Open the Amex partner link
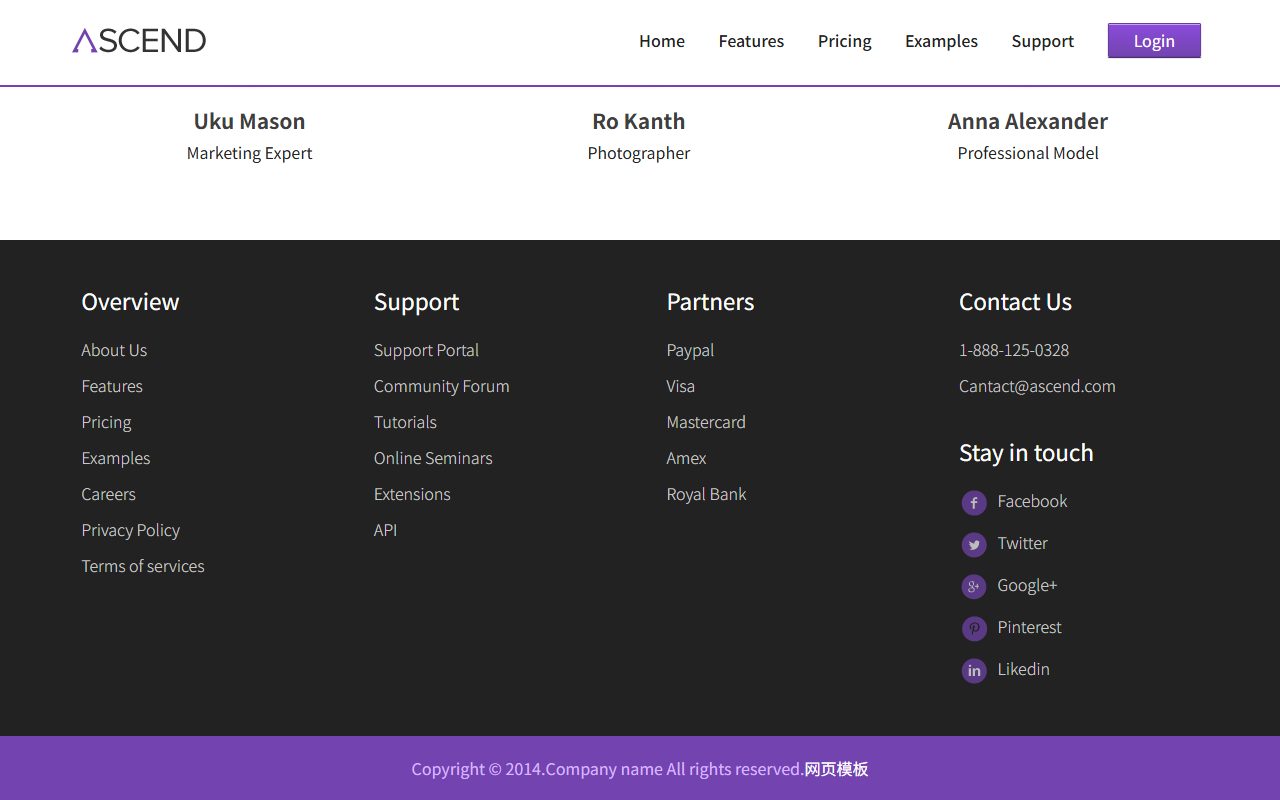 click(686, 458)
